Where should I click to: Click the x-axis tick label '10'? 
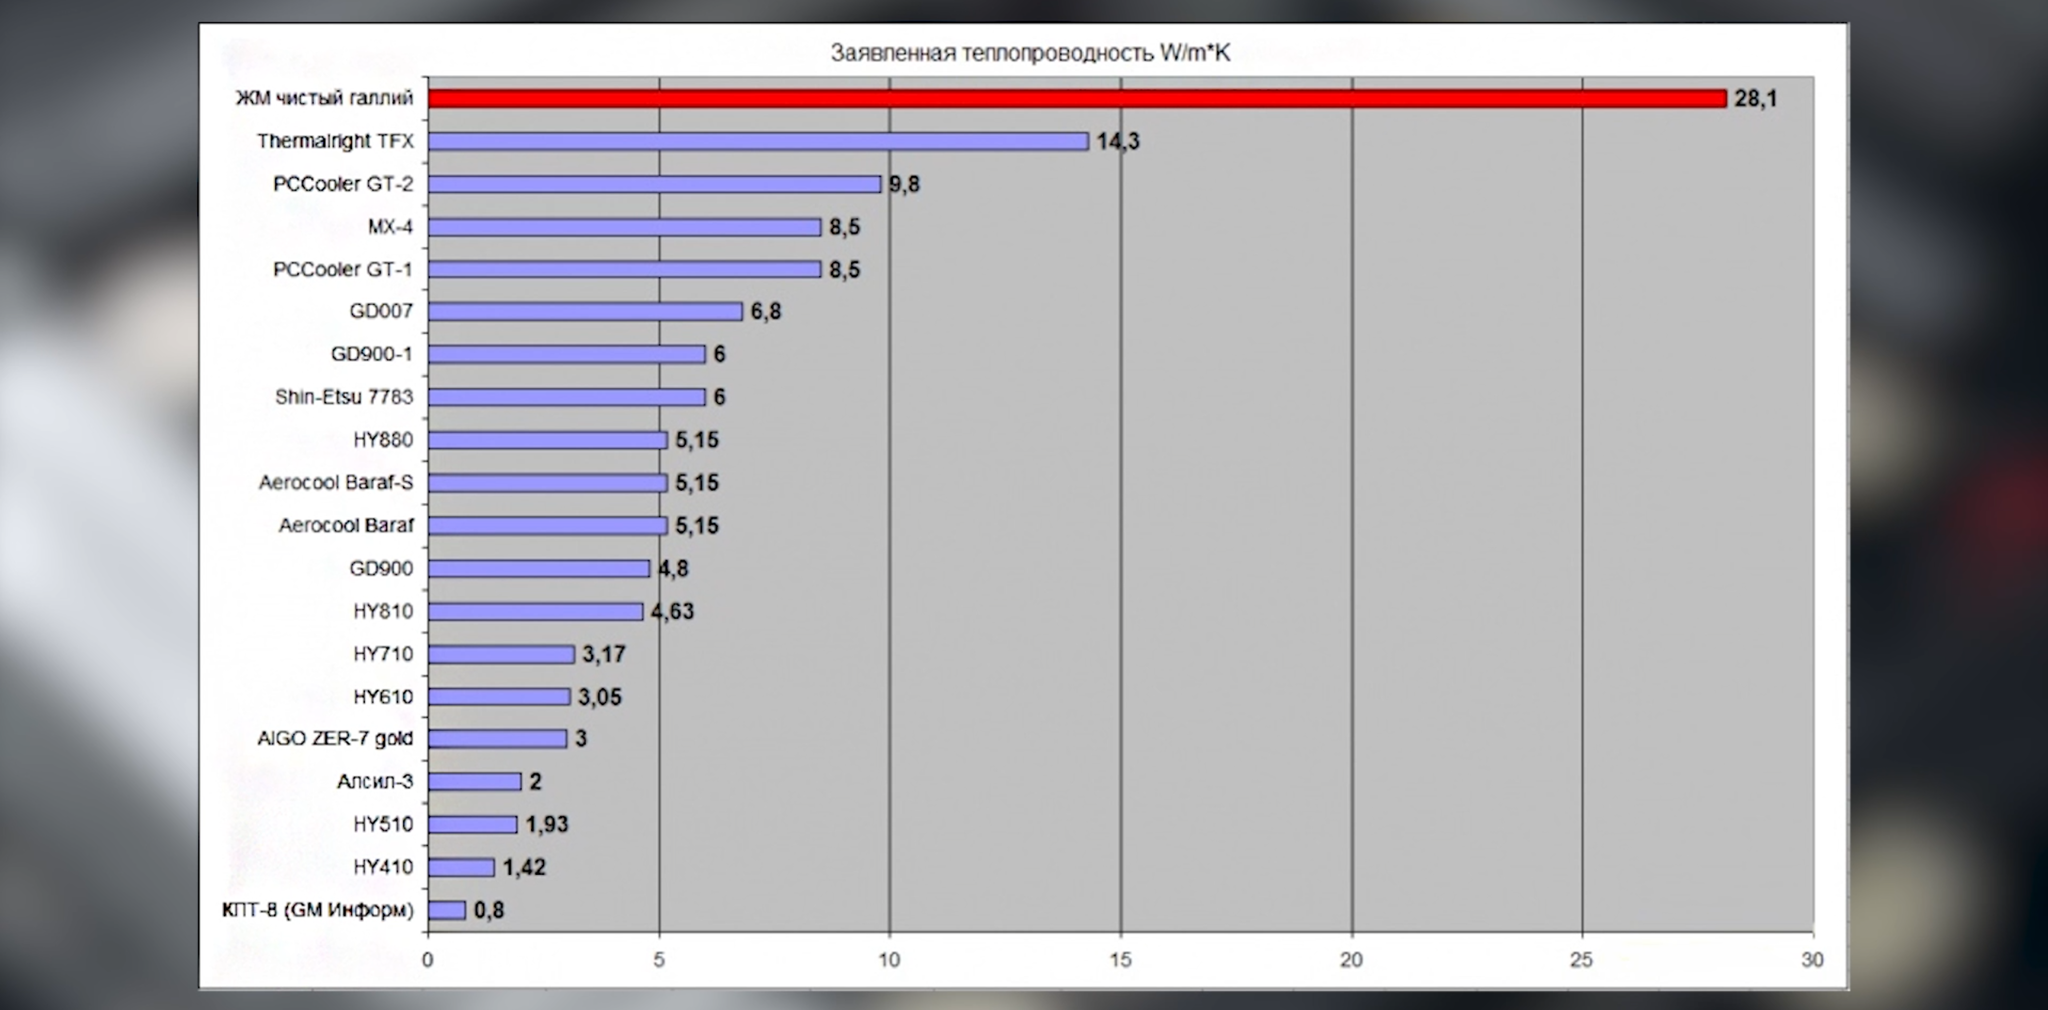point(889,961)
